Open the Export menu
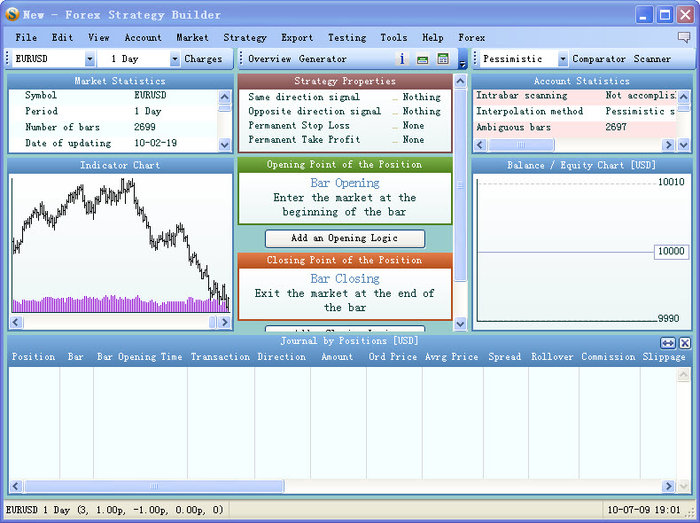 tap(297, 37)
